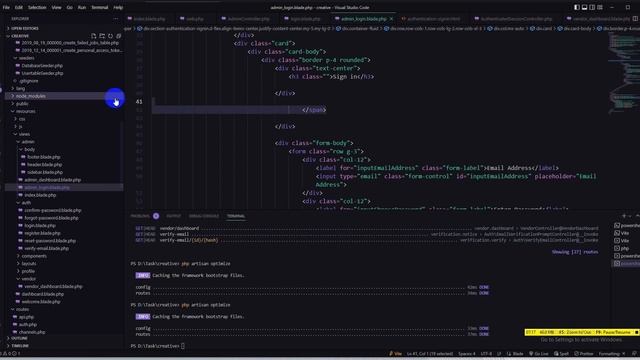Image resolution: width=640 pixels, height=360 pixels.
Task: Refresh the Explorer file tree
Action: coord(110,36)
